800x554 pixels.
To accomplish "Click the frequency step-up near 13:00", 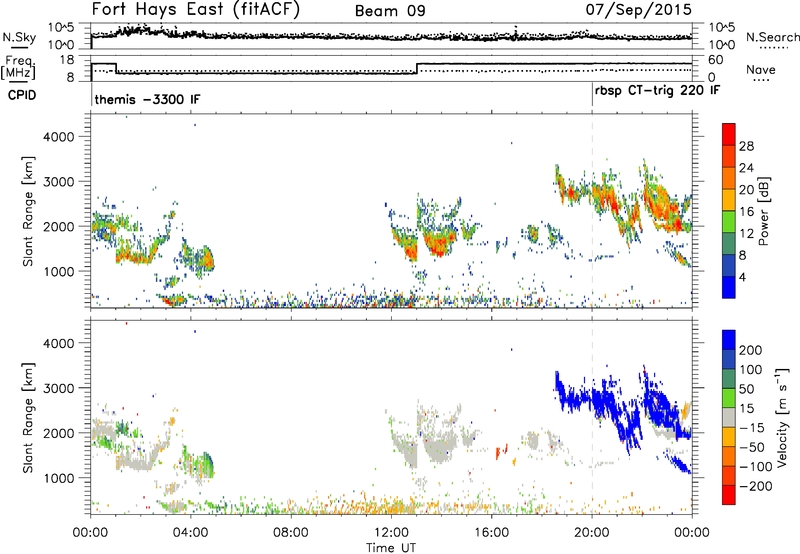I will click(x=417, y=68).
